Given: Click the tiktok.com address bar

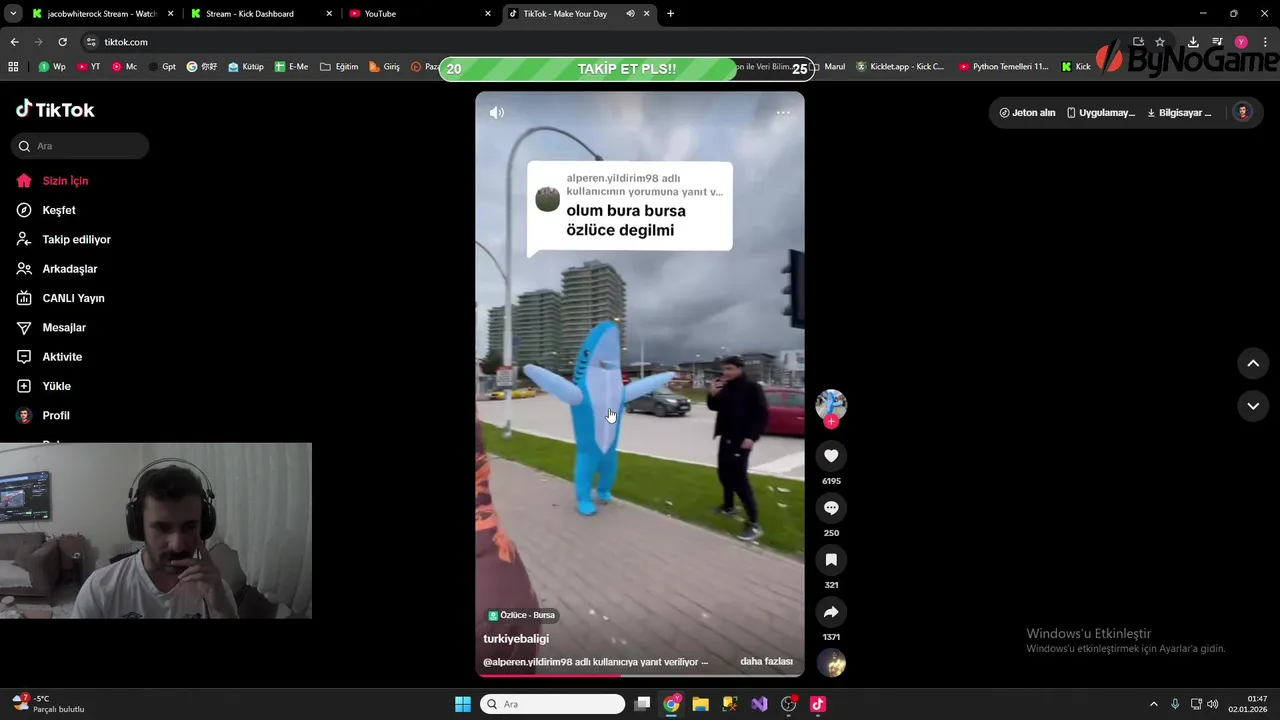Looking at the screenshot, I should point(600,42).
